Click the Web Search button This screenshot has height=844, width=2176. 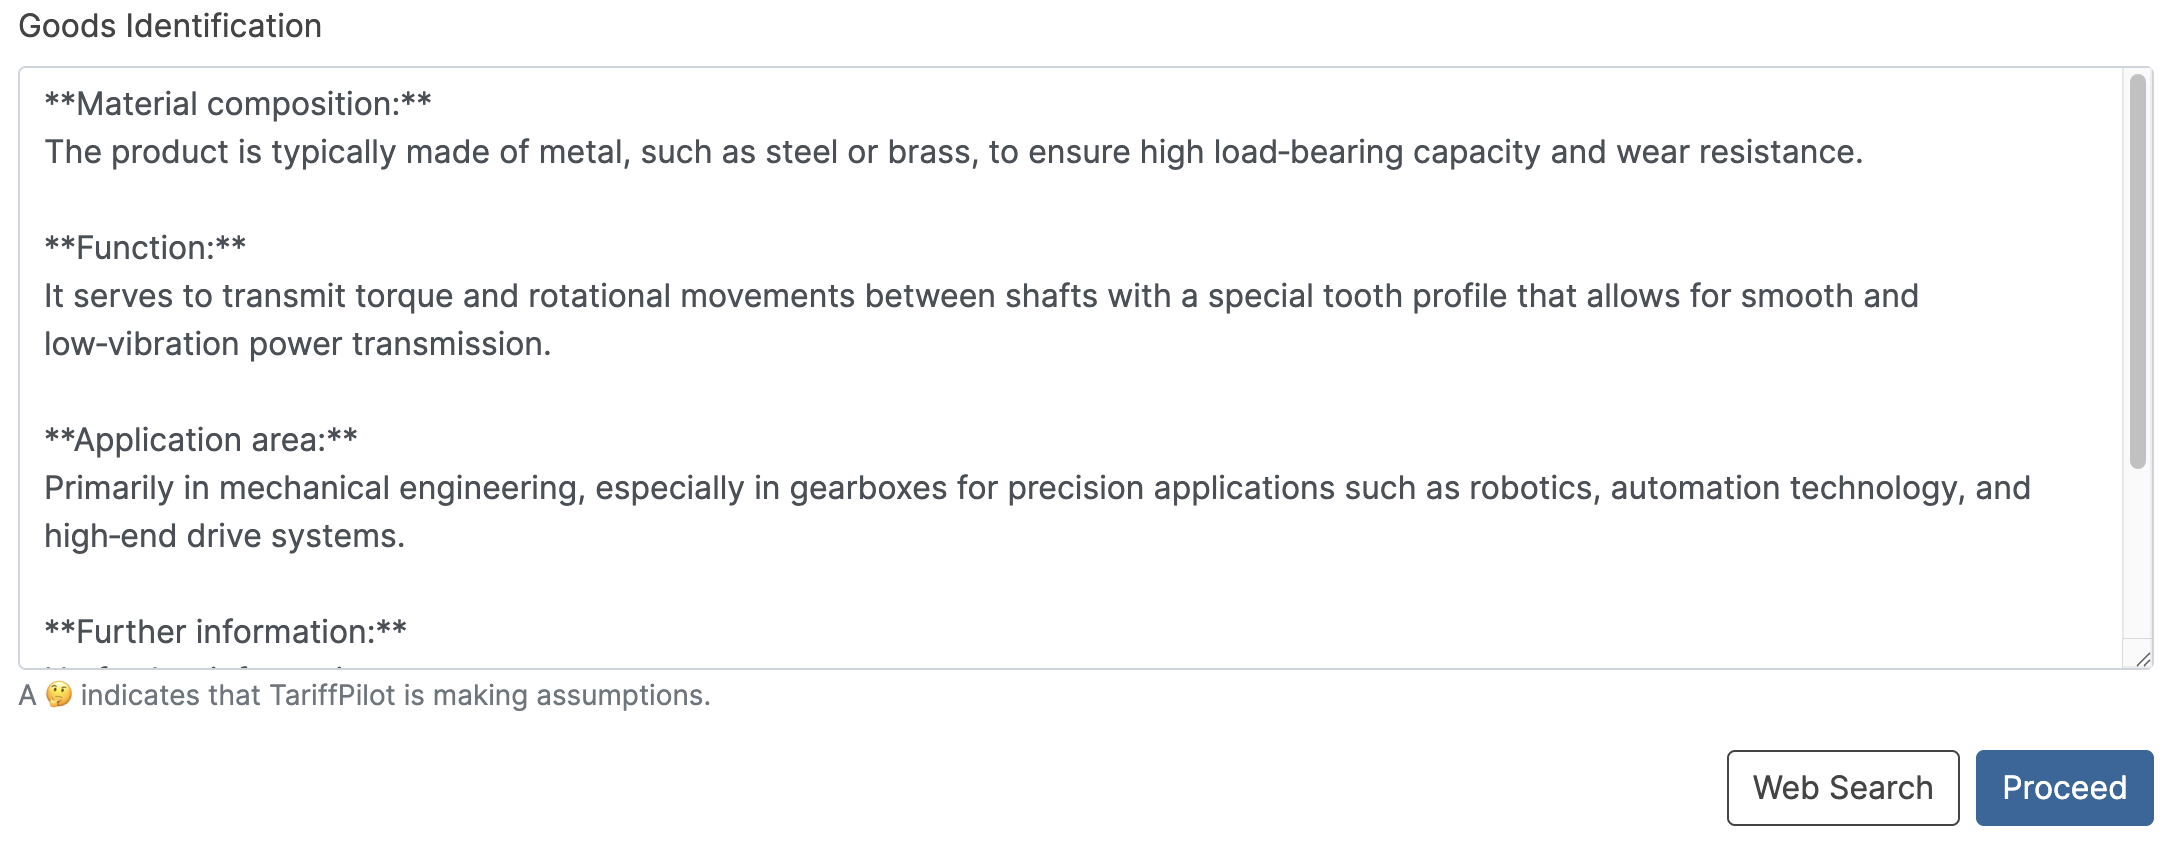pyautogui.click(x=1843, y=788)
